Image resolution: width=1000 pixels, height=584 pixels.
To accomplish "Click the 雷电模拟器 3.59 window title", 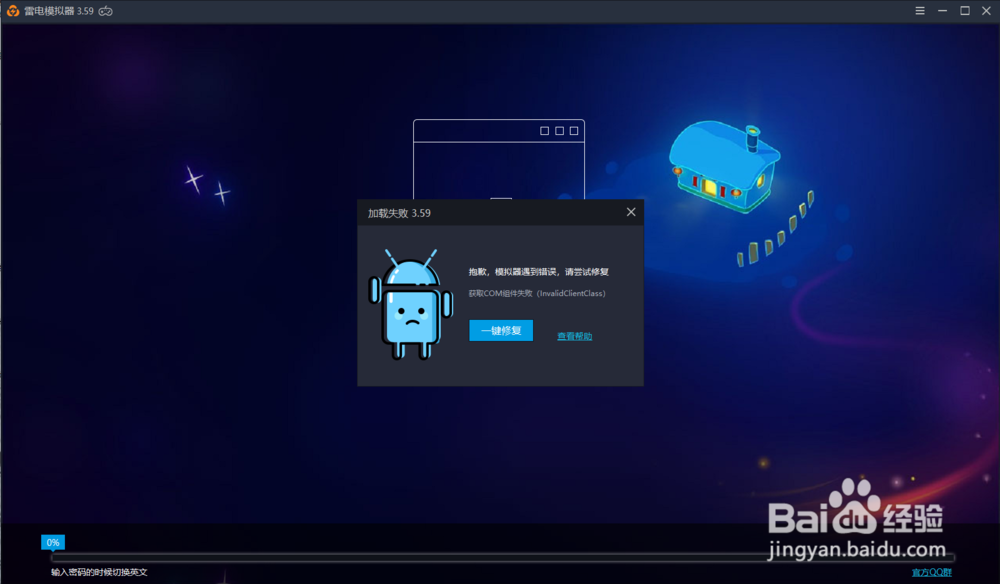I will point(59,11).
